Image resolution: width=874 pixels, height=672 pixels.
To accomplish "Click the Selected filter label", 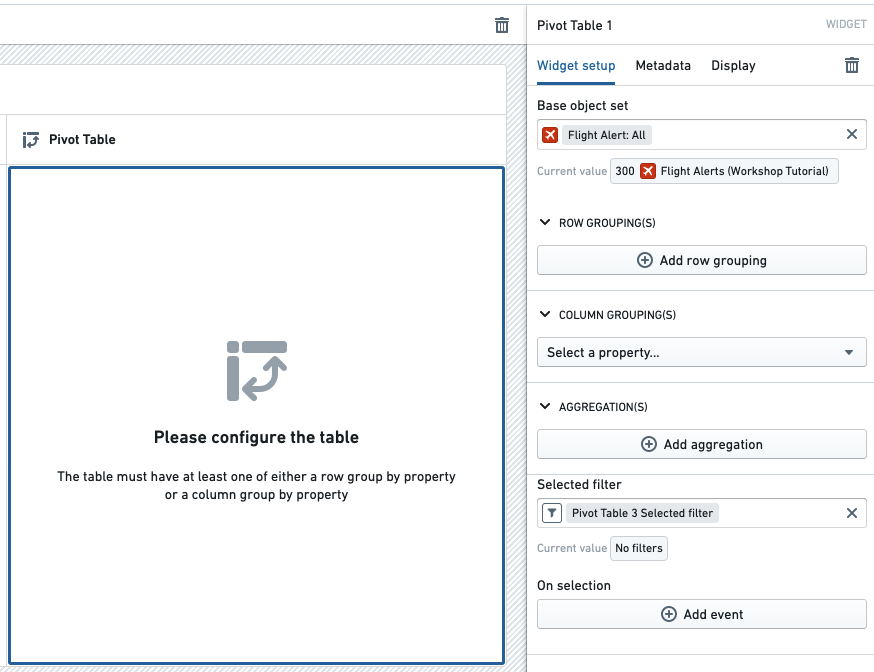I will (579, 485).
